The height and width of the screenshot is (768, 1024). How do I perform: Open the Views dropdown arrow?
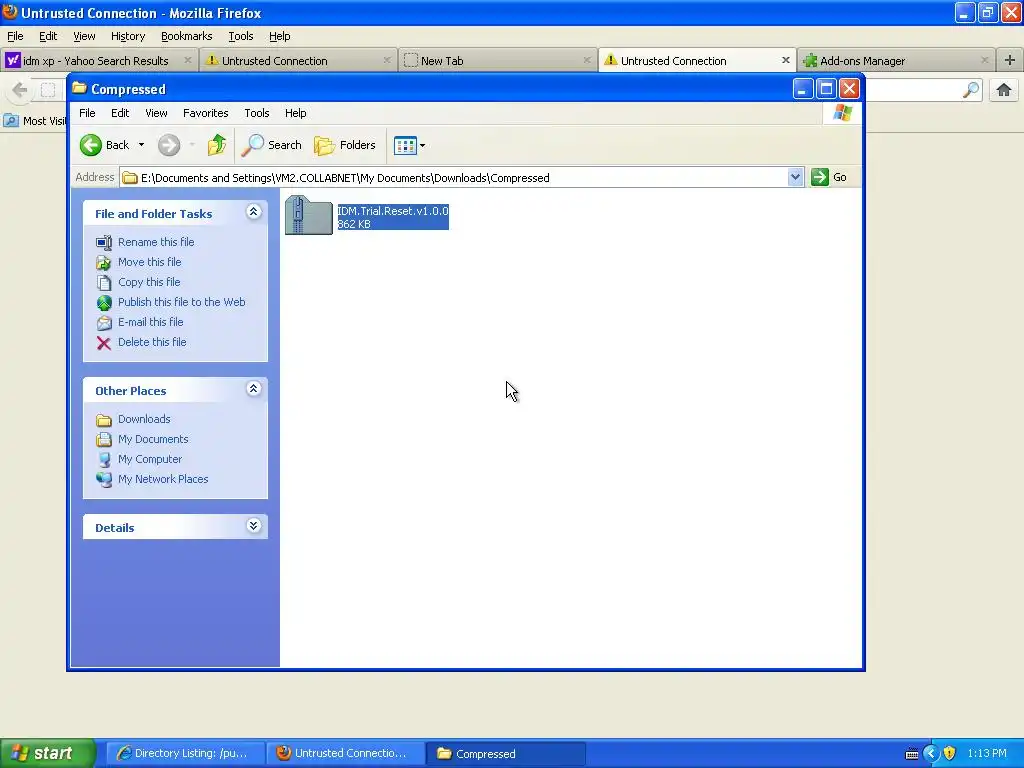click(423, 145)
